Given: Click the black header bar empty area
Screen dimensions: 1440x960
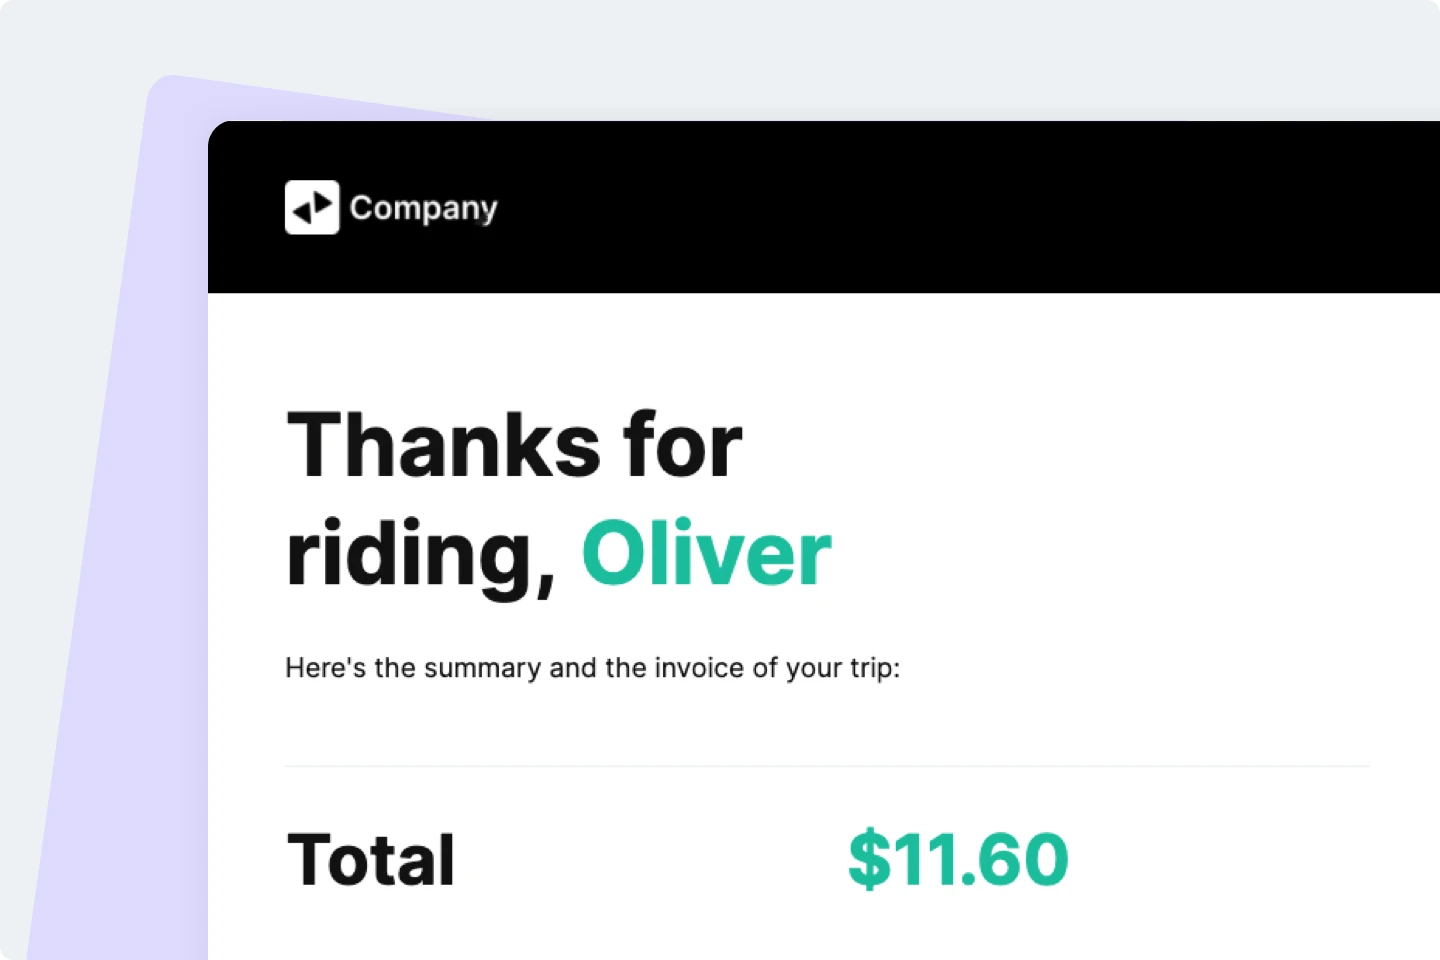Looking at the screenshot, I should [950, 207].
